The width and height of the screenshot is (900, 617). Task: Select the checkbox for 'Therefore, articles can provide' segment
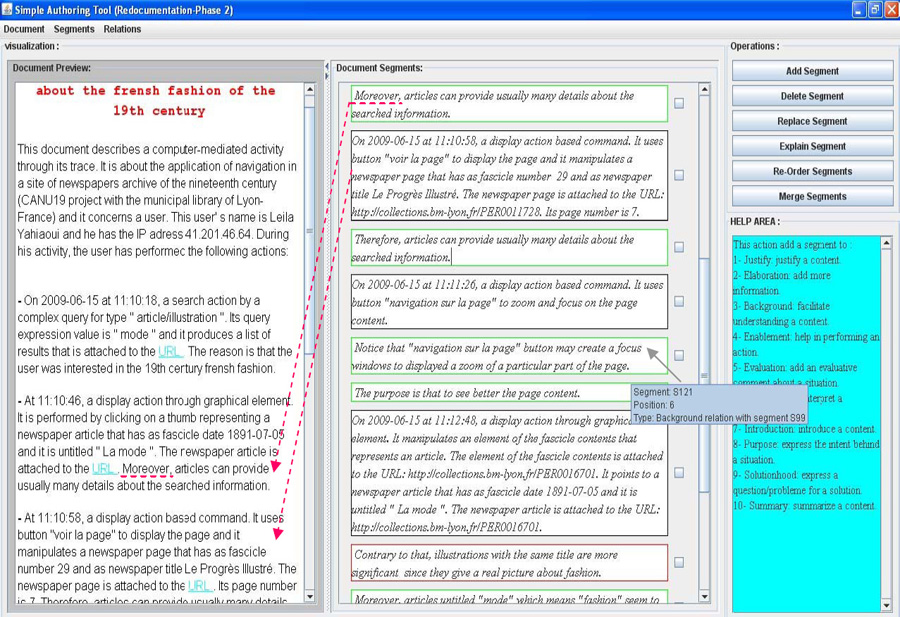point(679,247)
